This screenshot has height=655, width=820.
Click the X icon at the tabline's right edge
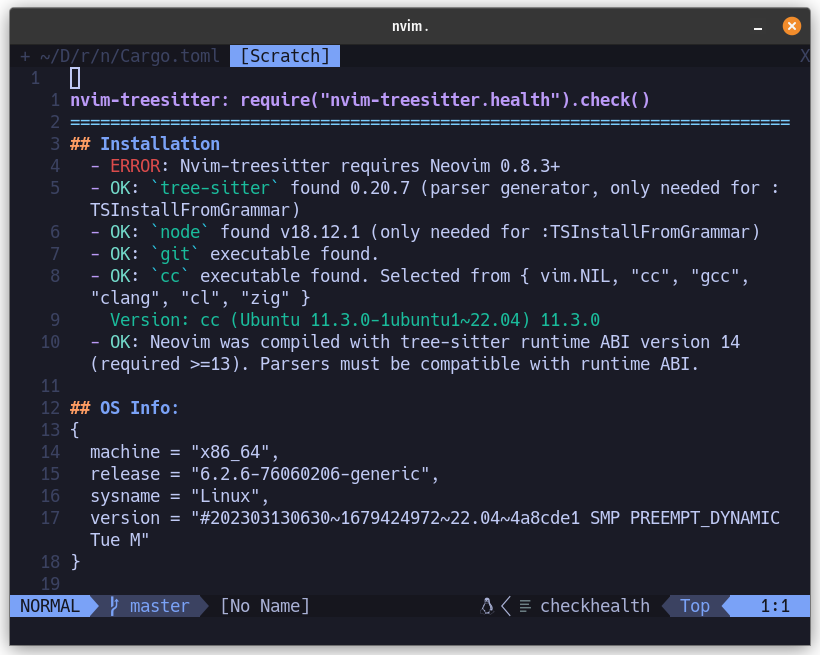pyautogui.click(x=806, y=56)
